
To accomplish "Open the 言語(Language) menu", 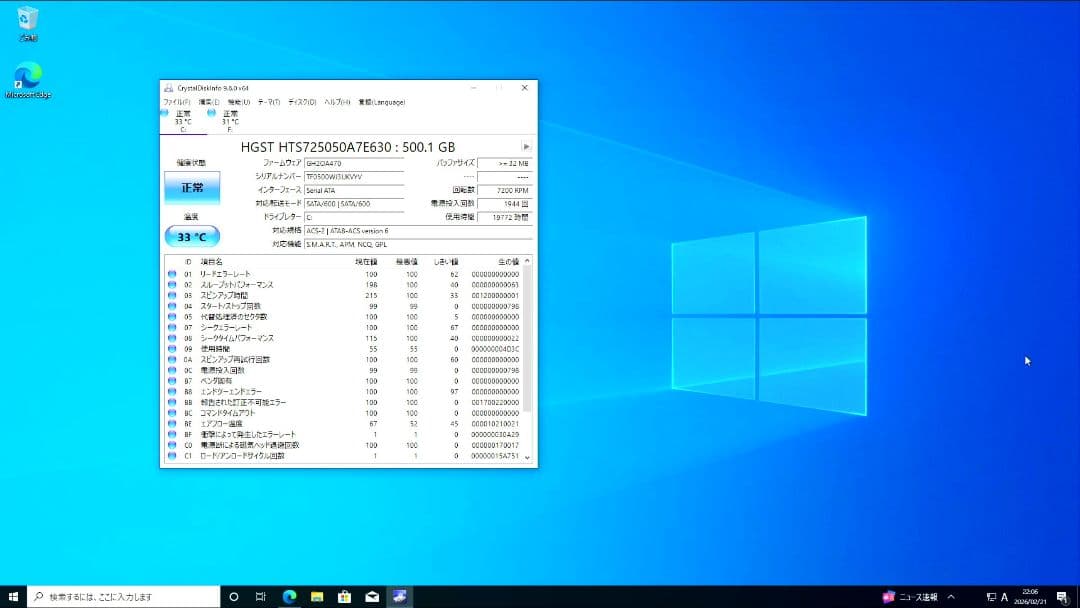I will (382, 102).
